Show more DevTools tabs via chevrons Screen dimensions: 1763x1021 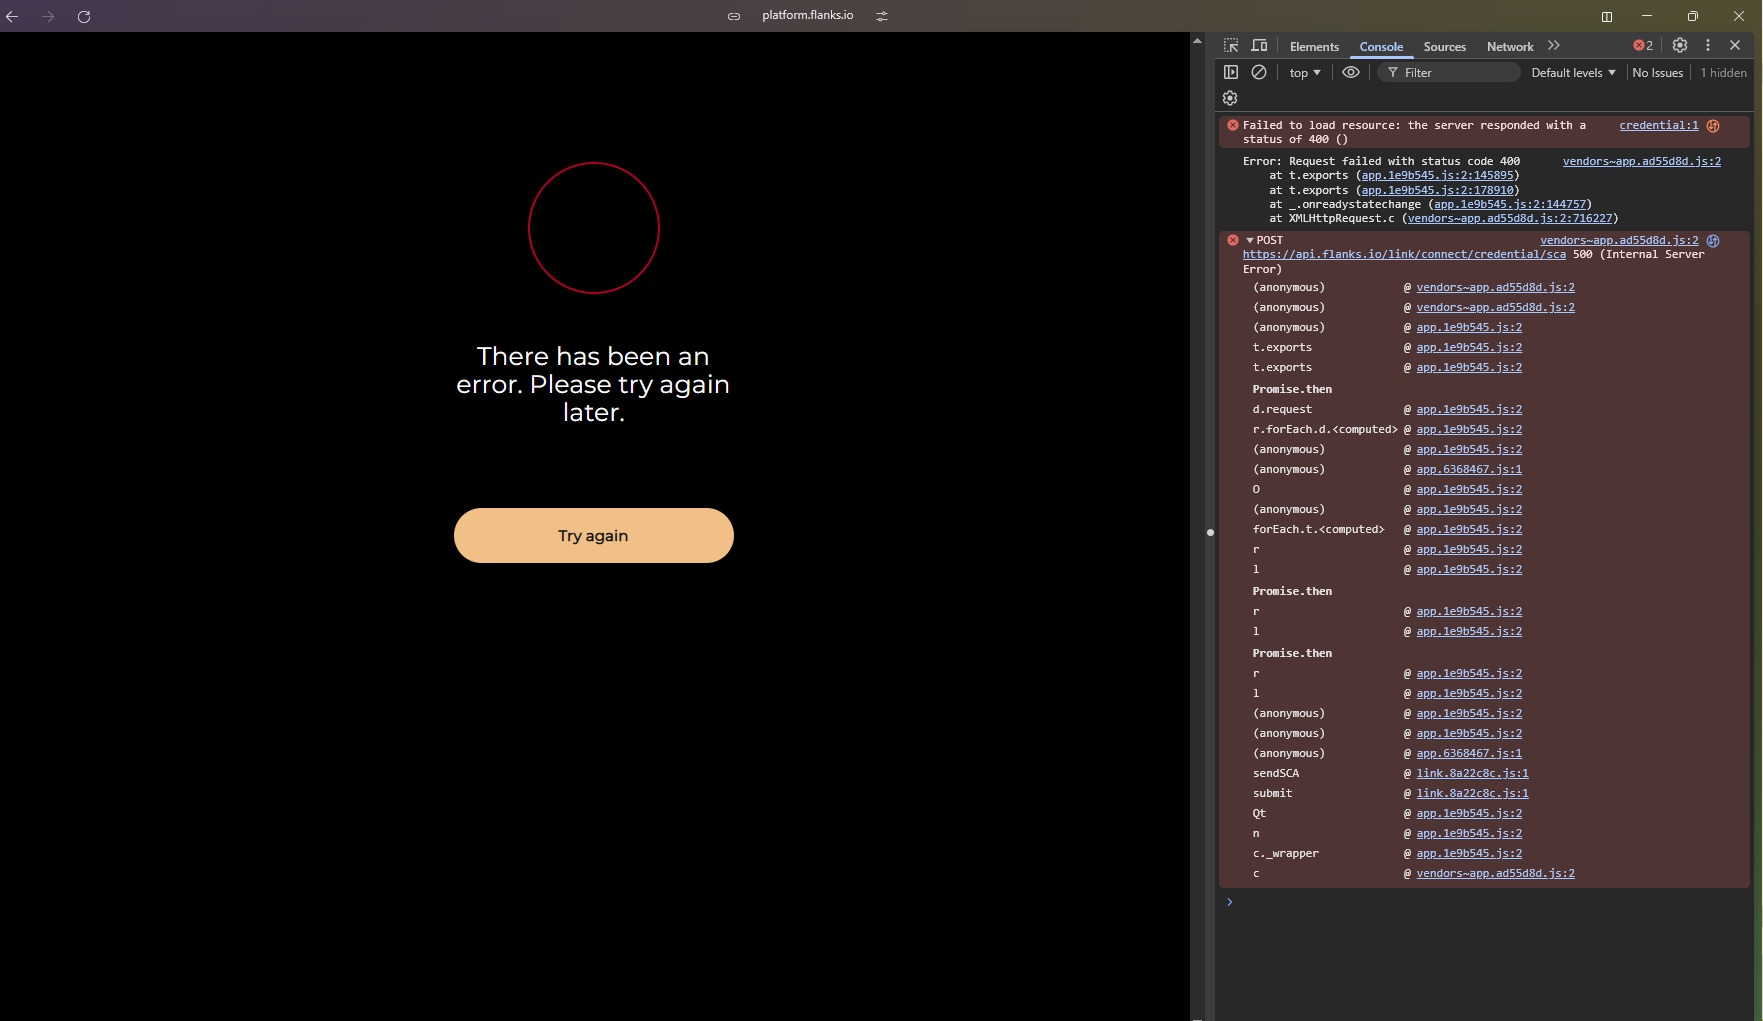[1554, 46]
